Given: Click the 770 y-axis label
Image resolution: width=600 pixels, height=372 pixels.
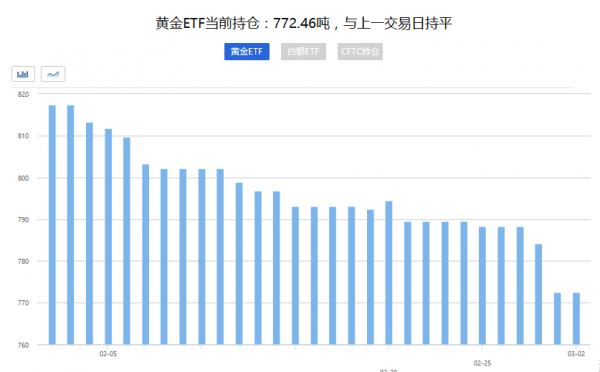Looking at the screenshot, I should pyautogui.click(x=23, y=303).
